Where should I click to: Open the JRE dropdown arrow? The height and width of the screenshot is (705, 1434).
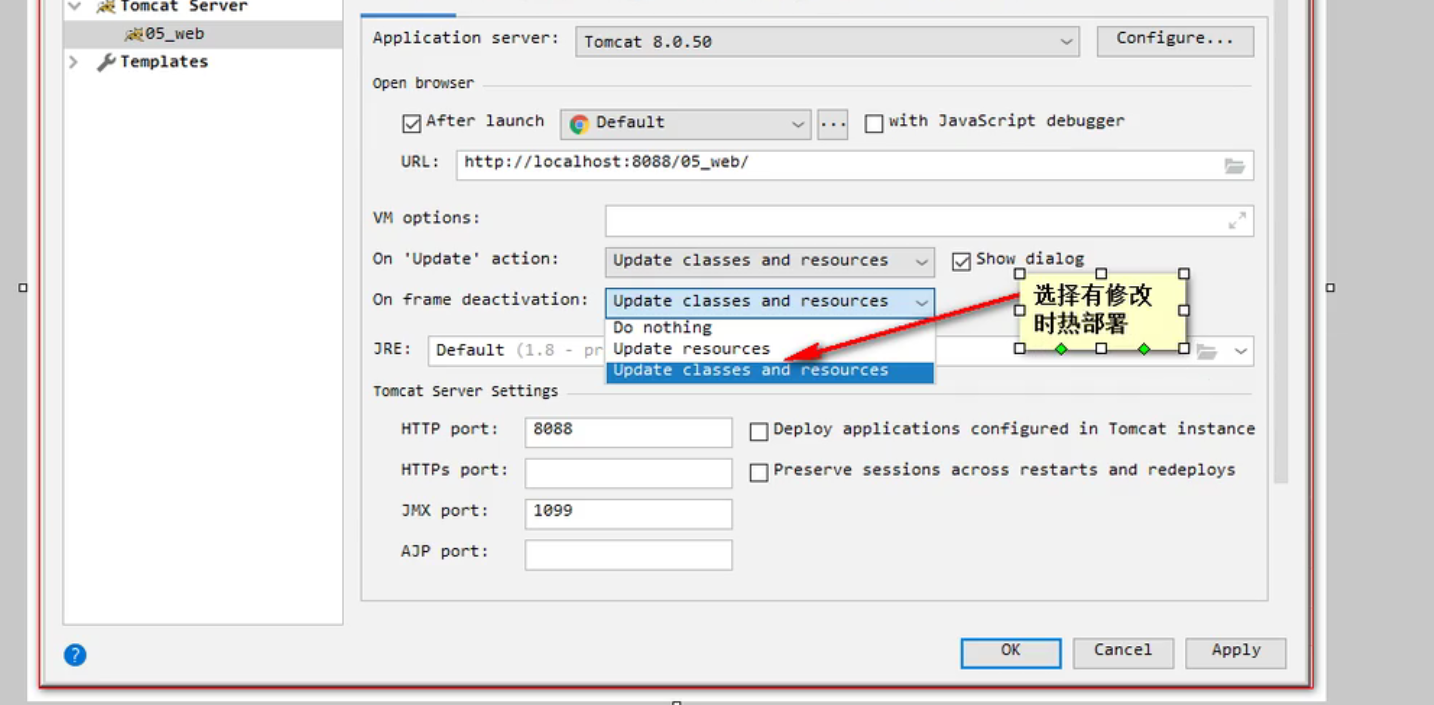(1241, 351)
